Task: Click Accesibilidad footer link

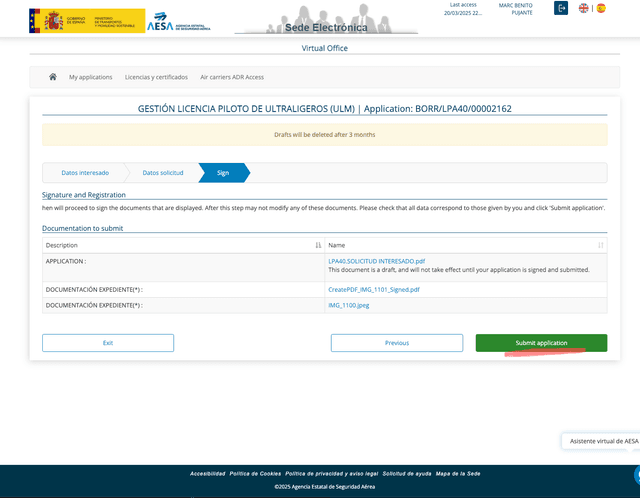Action: tap(207, 474)
